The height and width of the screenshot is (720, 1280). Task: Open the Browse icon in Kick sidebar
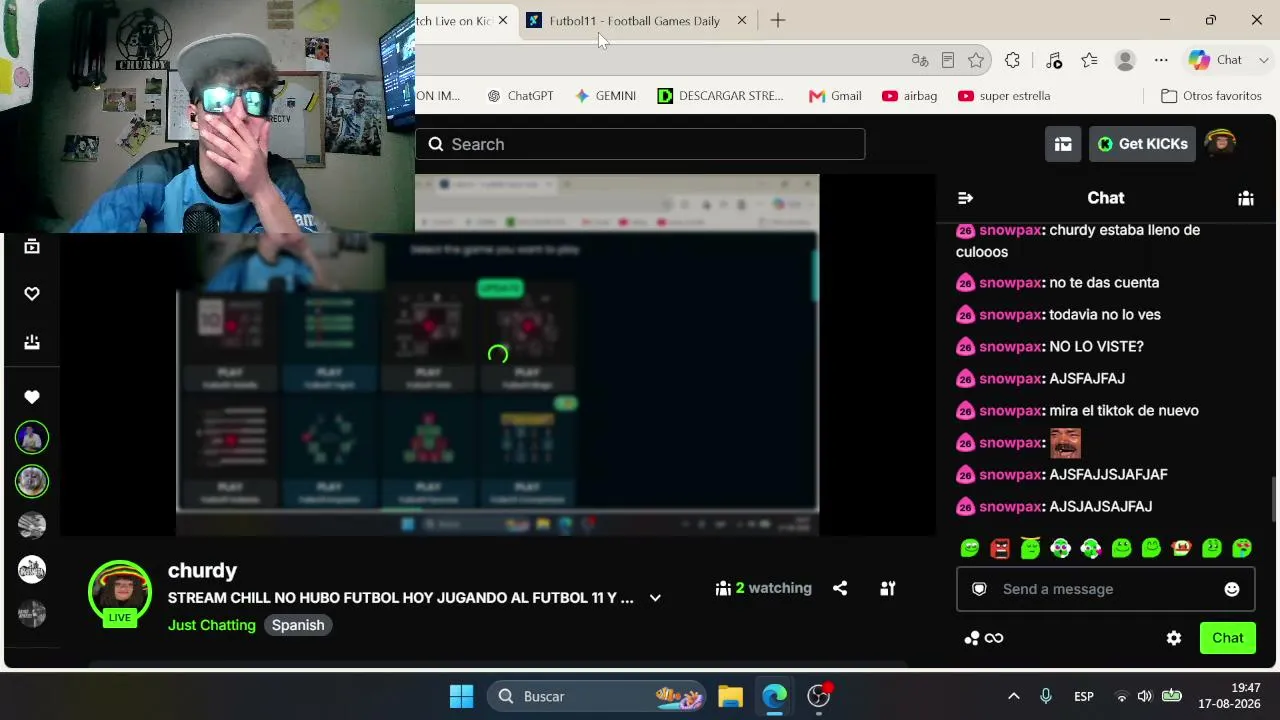click(x=32, y=246)
